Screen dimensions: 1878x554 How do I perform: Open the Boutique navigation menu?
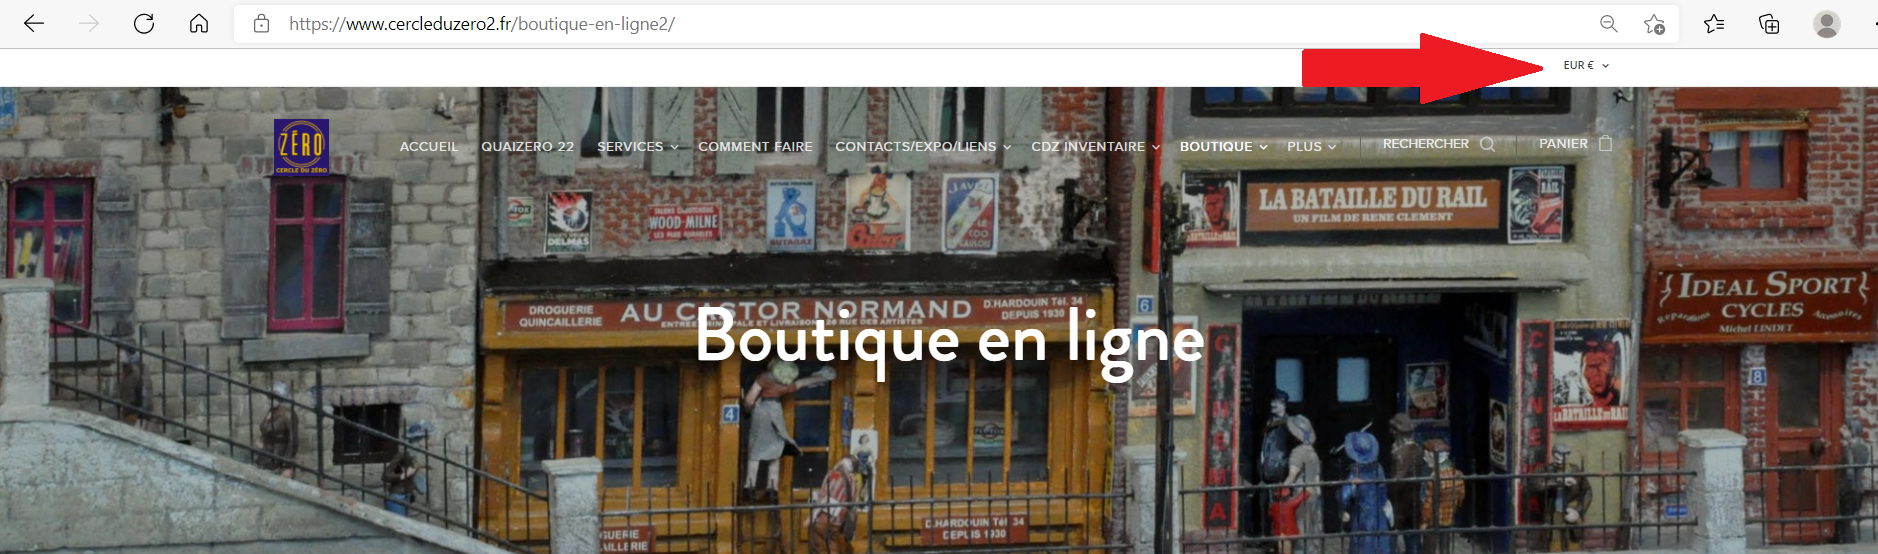pos(1223,147)
